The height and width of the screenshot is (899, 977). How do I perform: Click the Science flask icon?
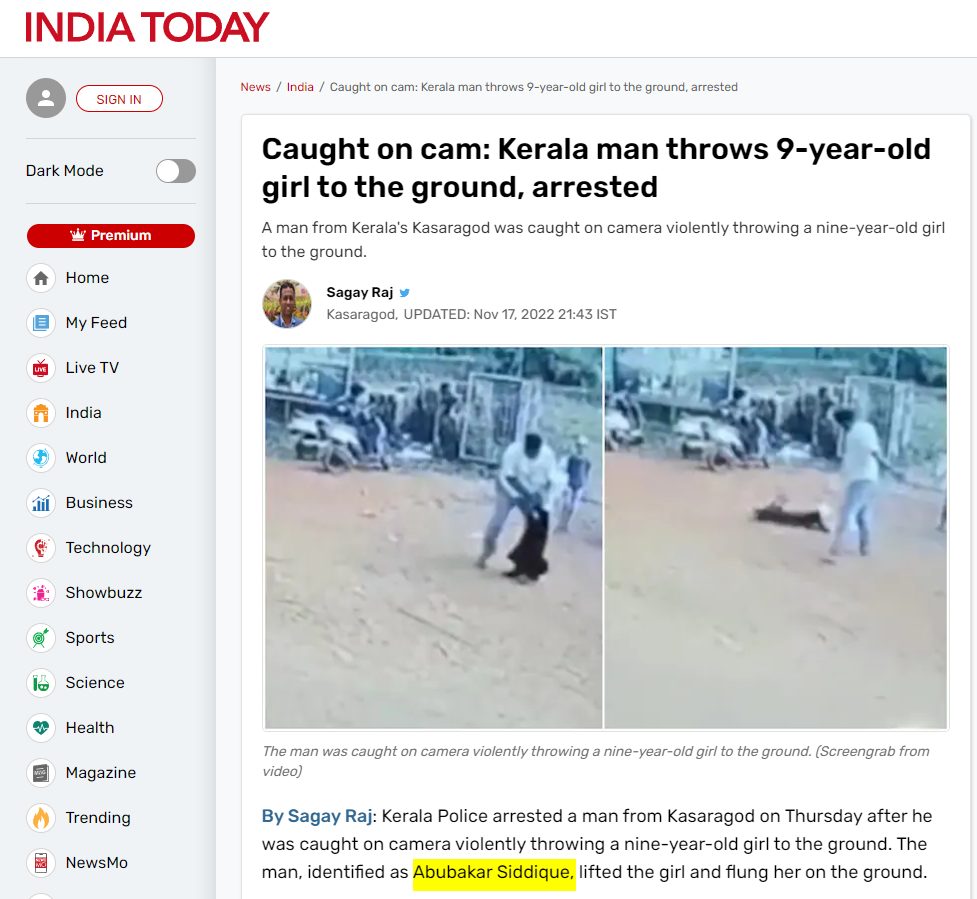pos(41,683)
